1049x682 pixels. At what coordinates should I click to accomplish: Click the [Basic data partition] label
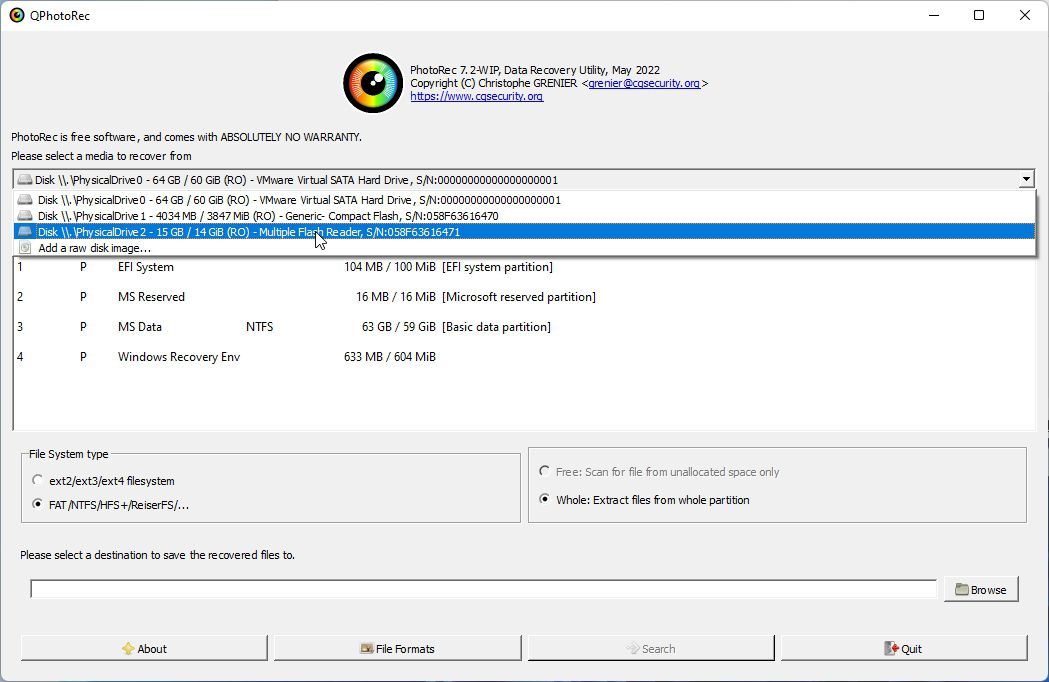click(496, 327)
